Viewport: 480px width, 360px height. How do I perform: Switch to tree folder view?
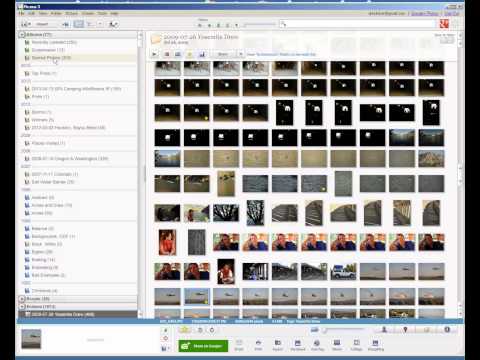coord(89,24)
